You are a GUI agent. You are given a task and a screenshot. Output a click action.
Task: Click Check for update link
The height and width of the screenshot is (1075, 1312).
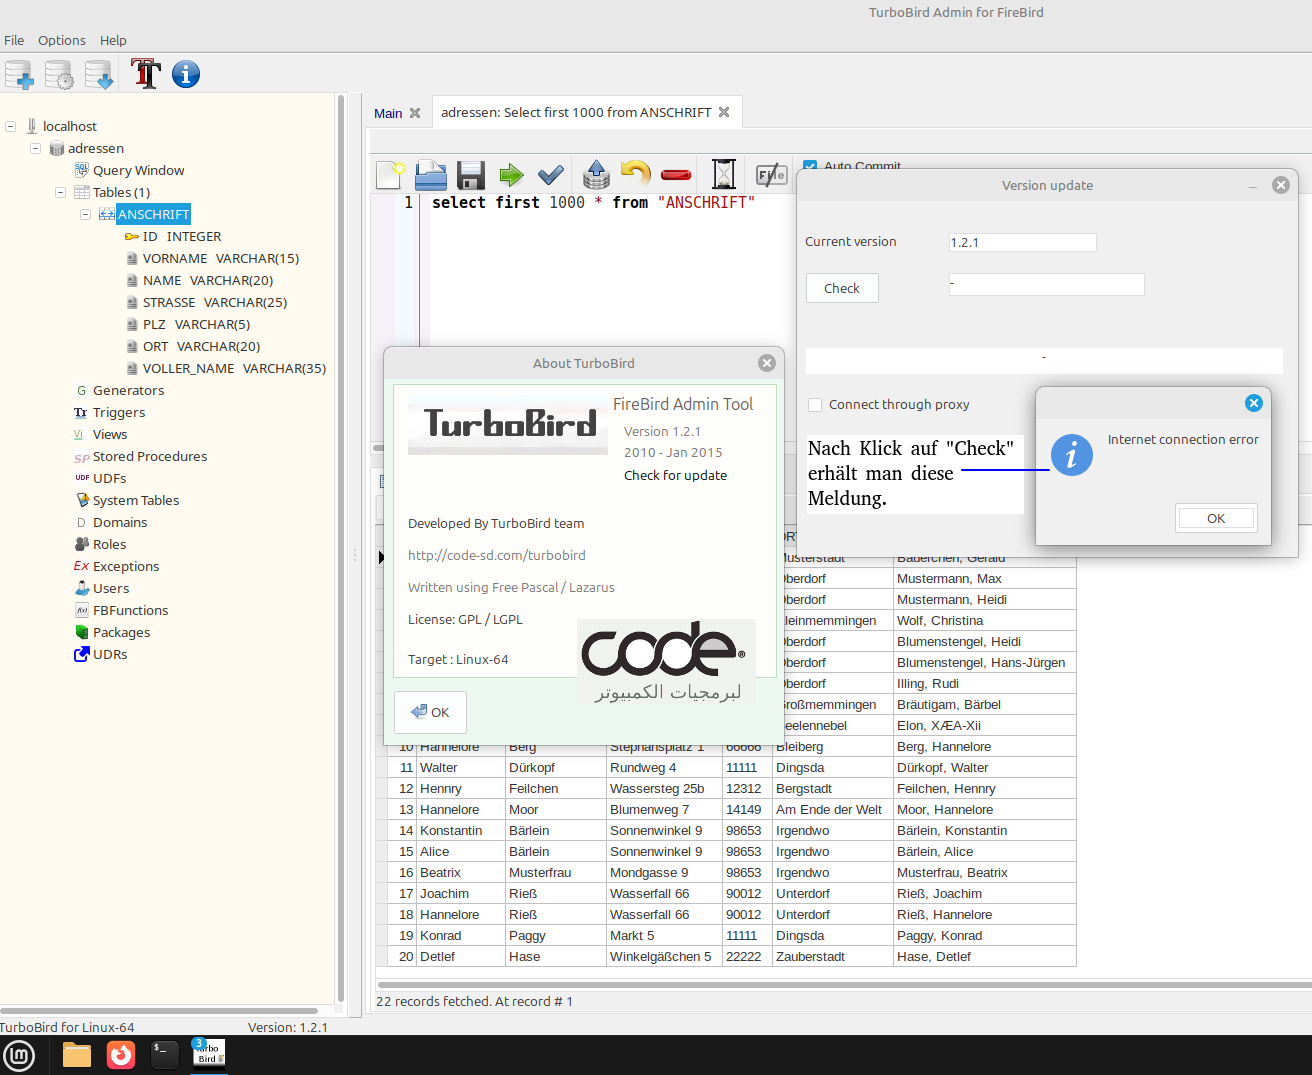click(x=675, y=476)
